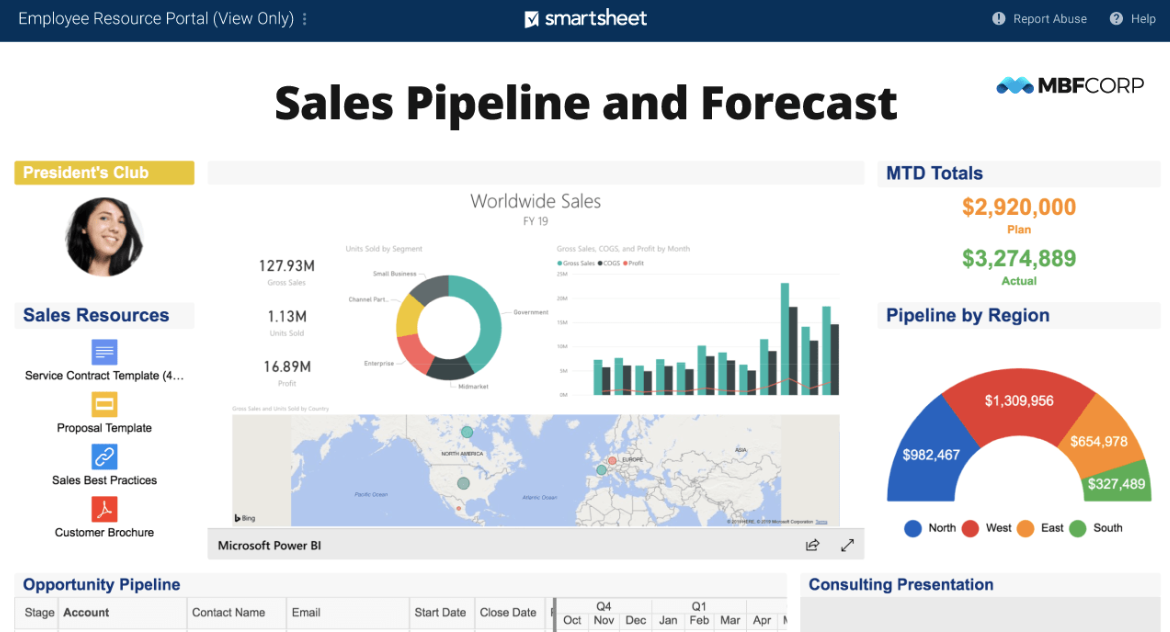Click the President's Club profile photo
Viewport: 1170px width, 632px height.
[x=104, y=236]
